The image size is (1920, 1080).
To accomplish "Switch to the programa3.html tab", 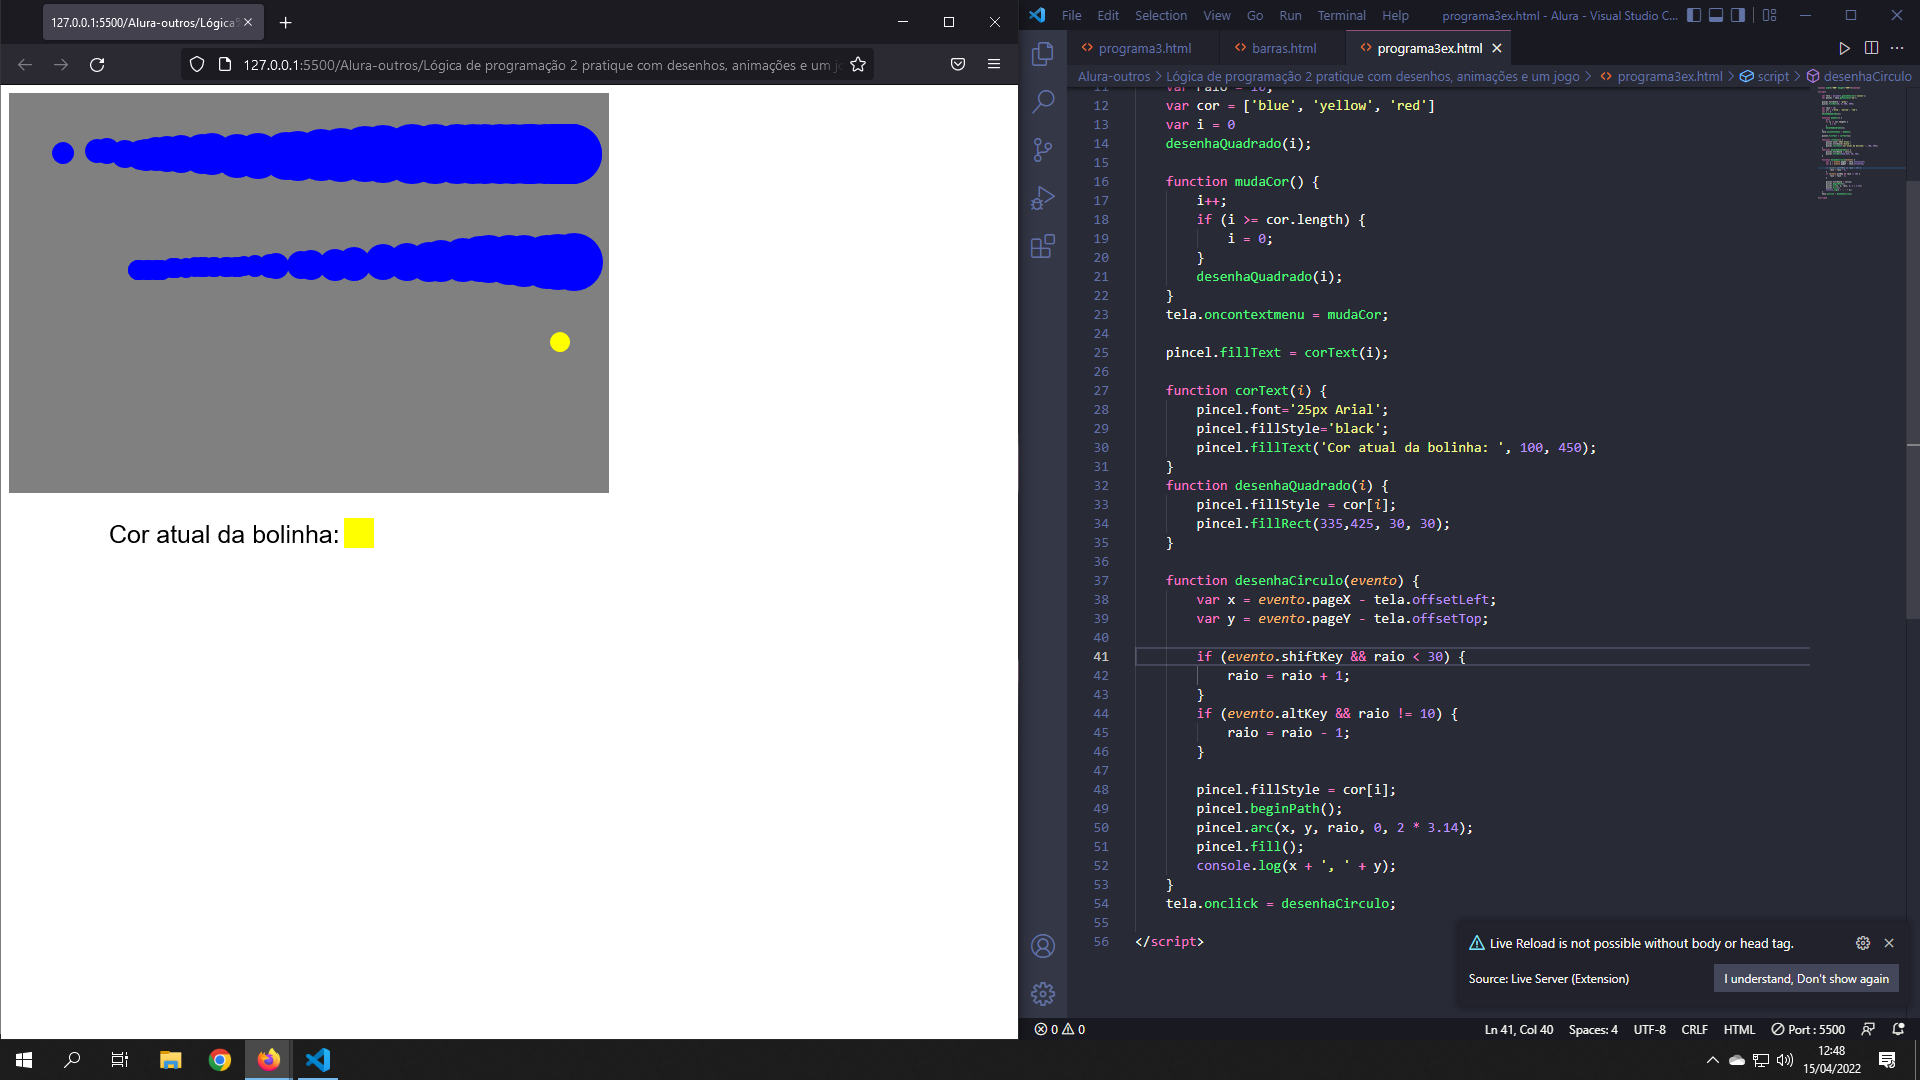I will (x=1143, y=49).
